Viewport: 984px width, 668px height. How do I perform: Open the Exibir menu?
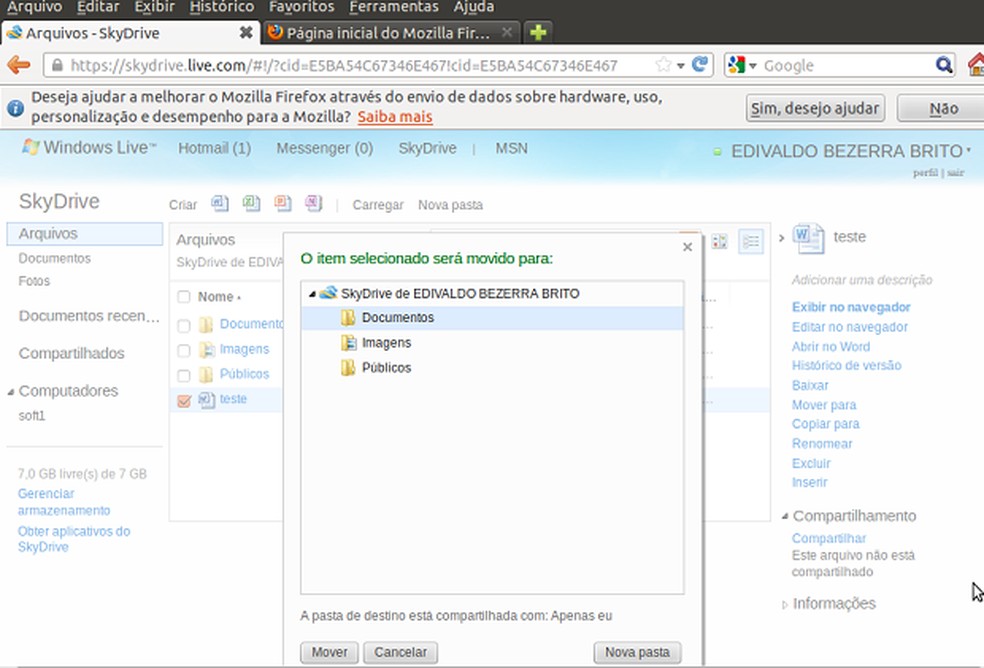[x=154, y=8]
